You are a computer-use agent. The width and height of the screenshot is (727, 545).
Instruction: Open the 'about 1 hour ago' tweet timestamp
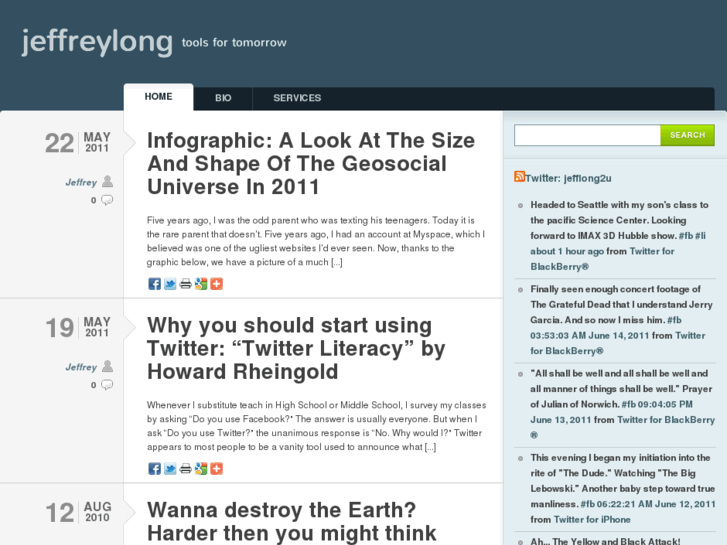[x=567, y=251]
